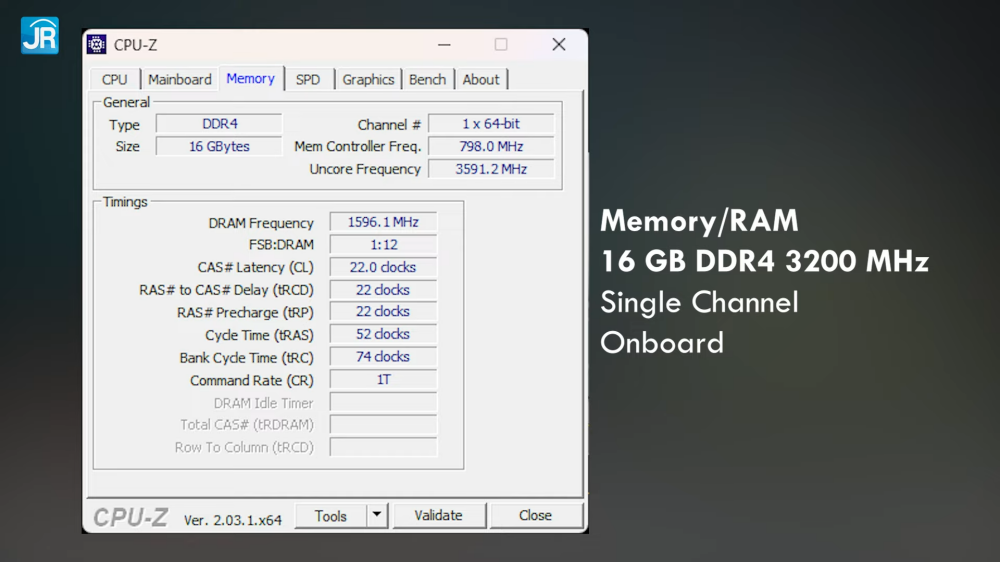Click the 798.0 MHz controller frequency value

491,146
